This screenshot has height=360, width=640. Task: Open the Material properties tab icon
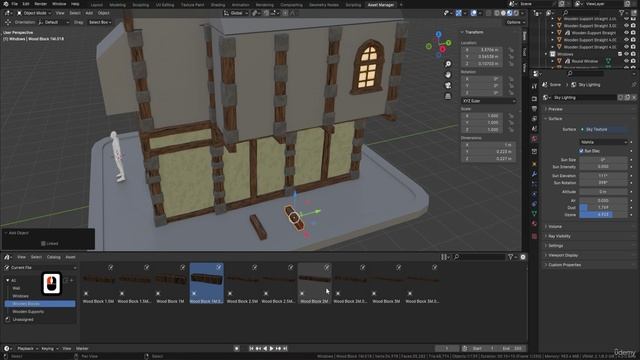(534, 224)
